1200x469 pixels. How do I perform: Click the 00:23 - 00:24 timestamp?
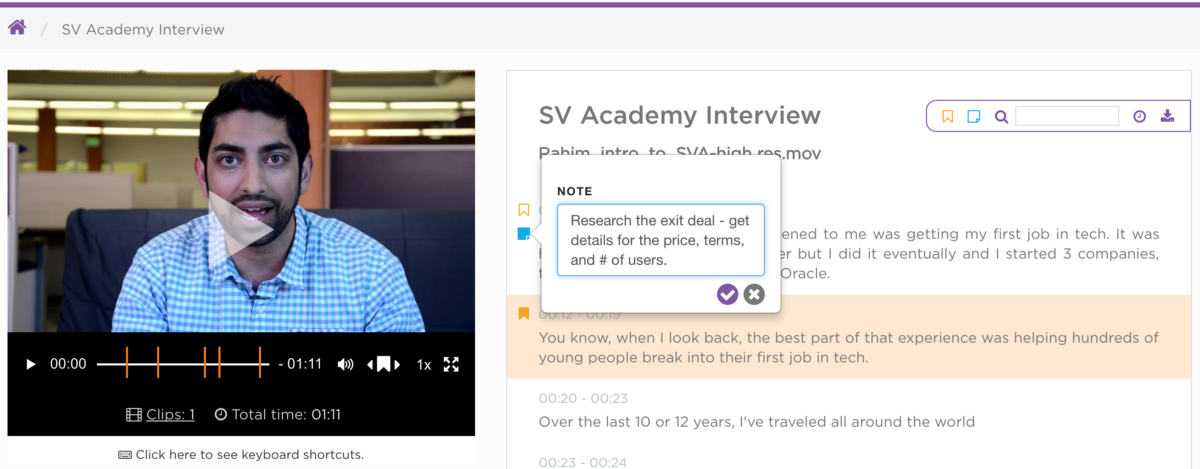click(x=583, y=462)
